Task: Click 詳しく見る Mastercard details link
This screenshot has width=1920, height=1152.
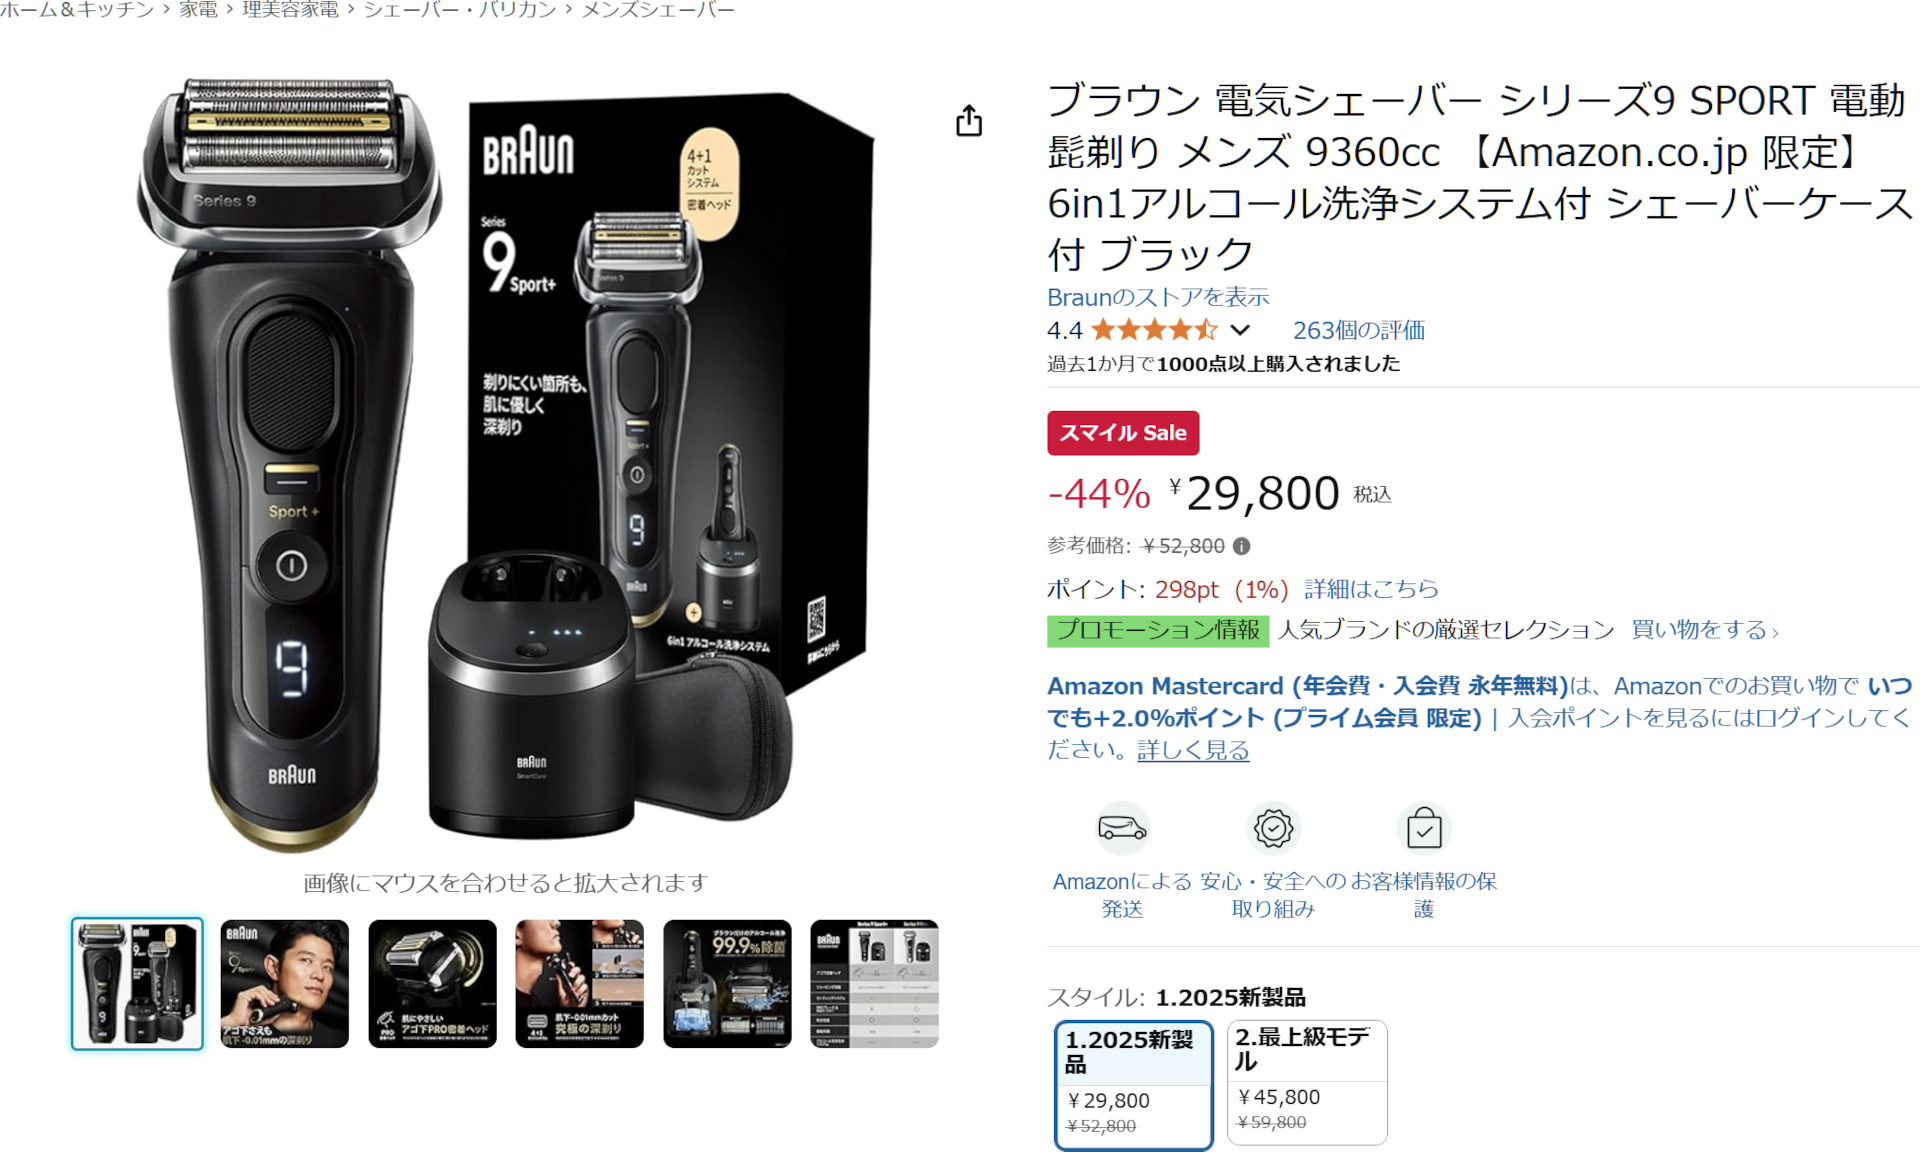Action: (x=1193, y=750)
